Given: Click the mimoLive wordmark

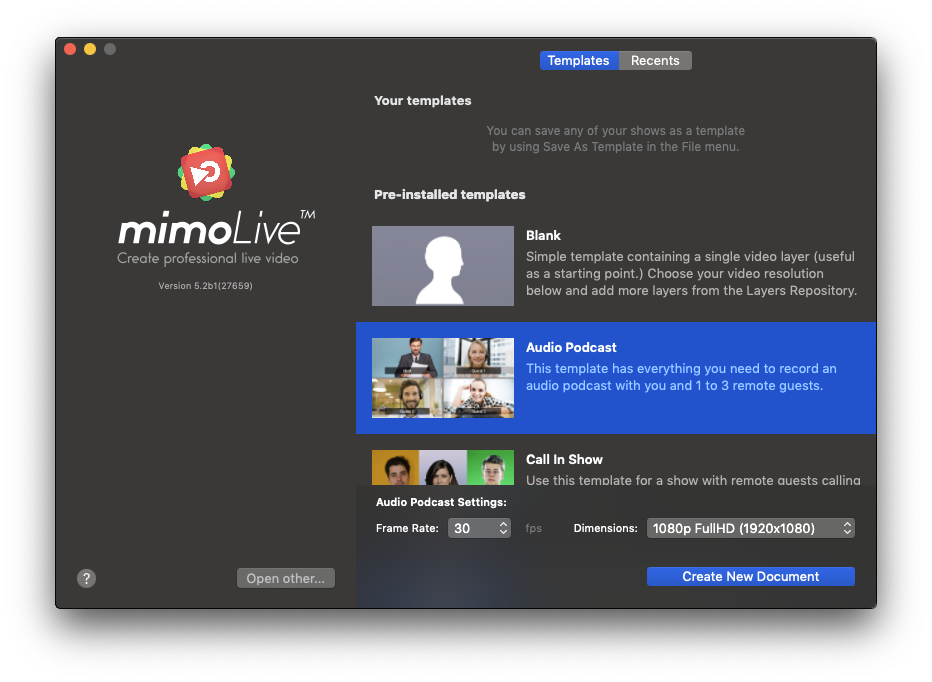Looking at the screenshot, I should (x=216, y=228).
